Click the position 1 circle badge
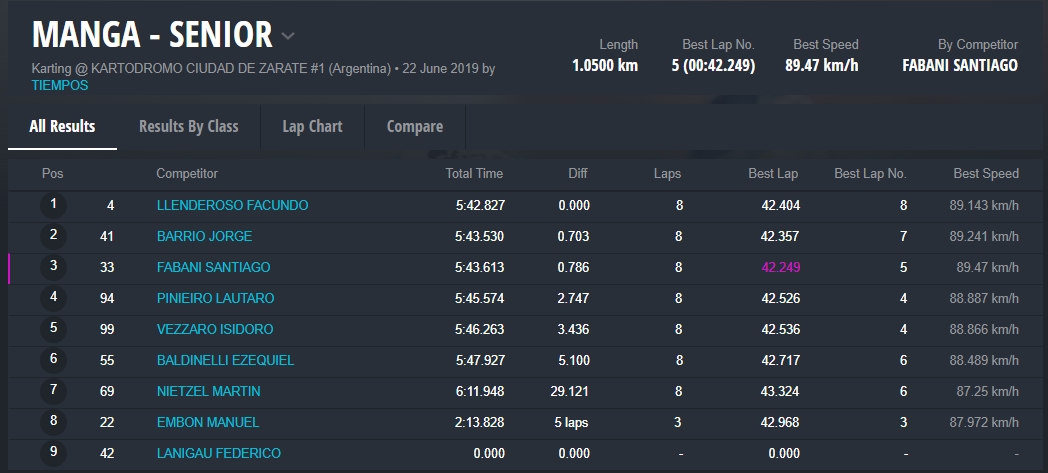The height and width of the screenshot is (473, 1048). [x=53, y=205]
